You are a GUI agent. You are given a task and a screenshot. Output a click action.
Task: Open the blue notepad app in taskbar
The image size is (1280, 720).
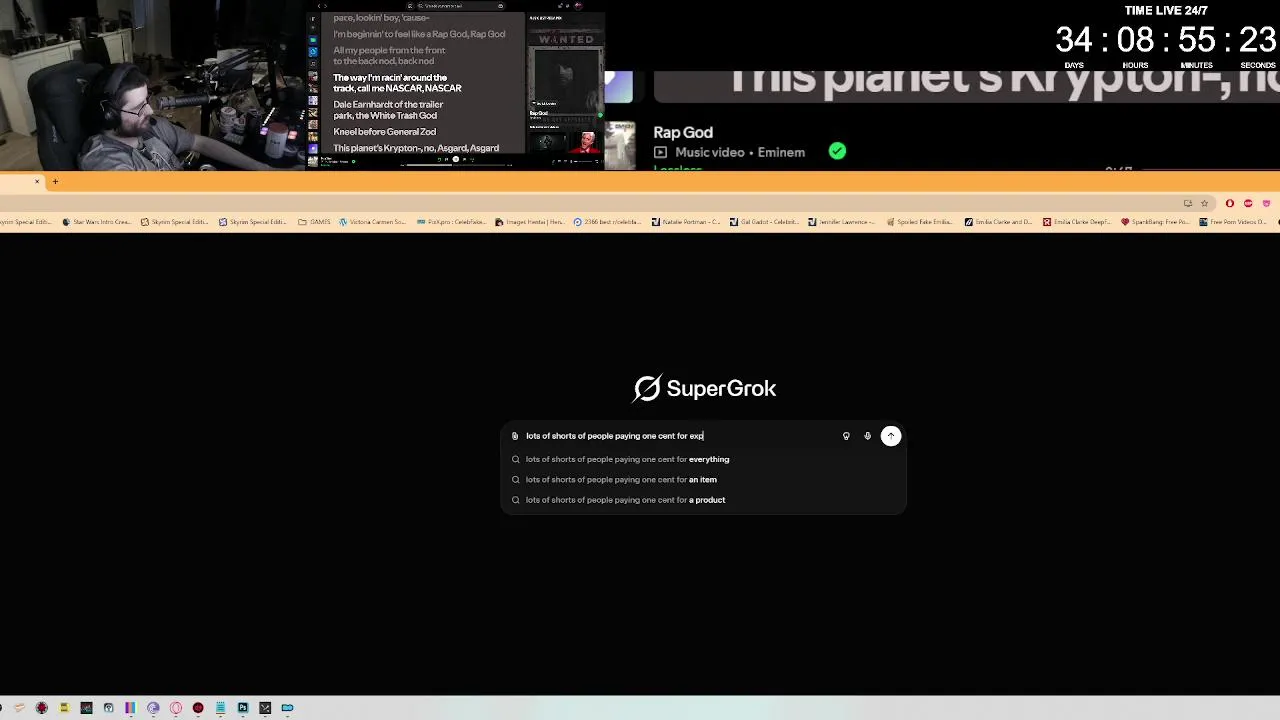(220, 708)
